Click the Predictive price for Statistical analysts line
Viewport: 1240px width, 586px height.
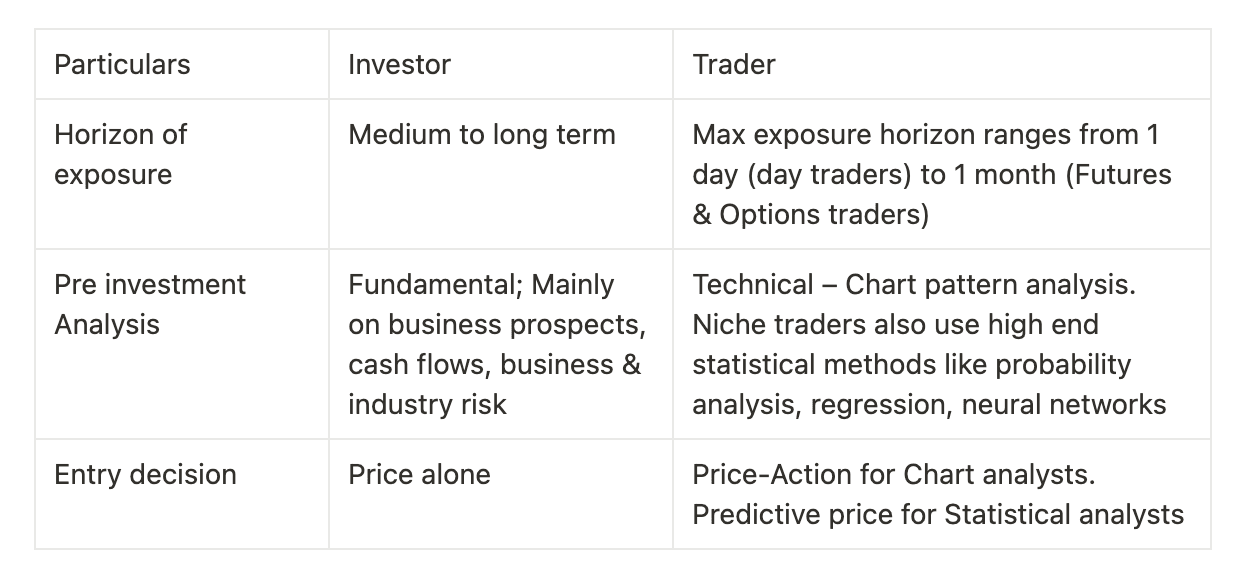point(937,514)
